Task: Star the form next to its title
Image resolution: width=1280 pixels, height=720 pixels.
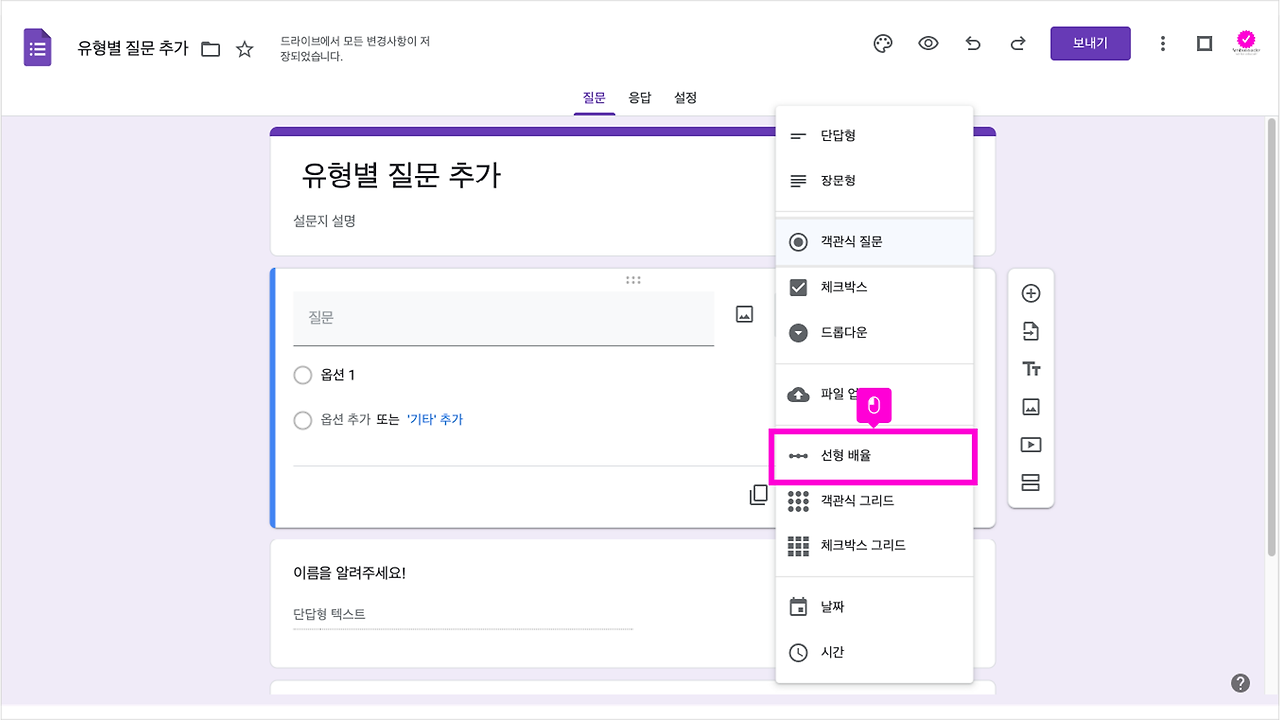Action: 244,47
